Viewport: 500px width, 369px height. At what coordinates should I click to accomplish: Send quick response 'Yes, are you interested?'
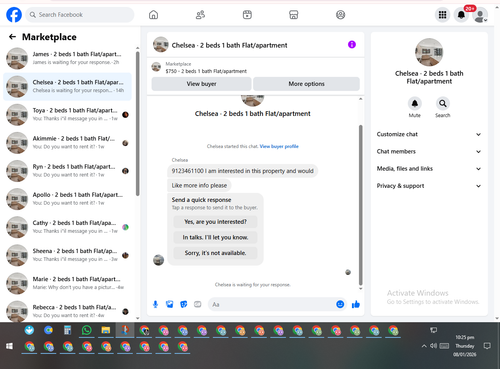(x=215, y=222)
